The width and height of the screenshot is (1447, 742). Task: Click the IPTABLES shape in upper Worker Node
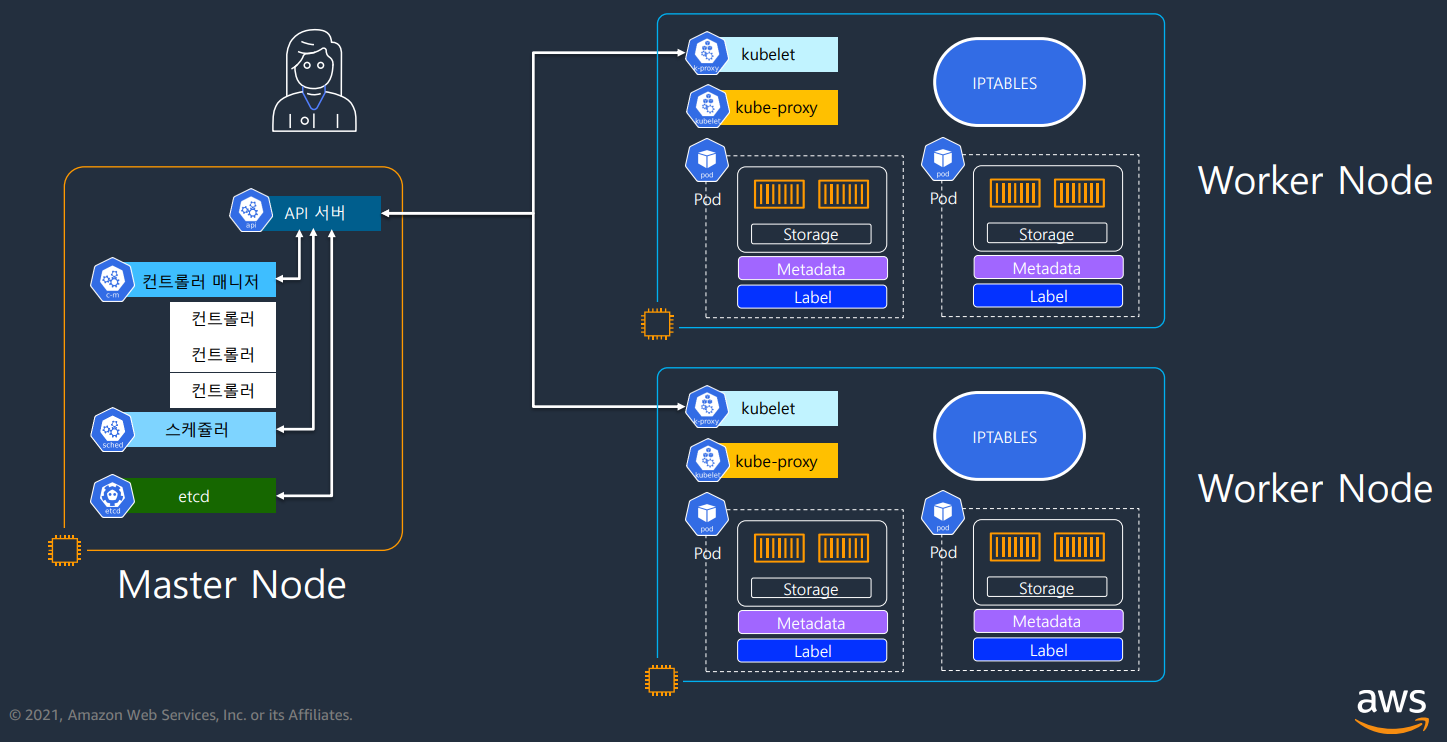[1009, 83]
